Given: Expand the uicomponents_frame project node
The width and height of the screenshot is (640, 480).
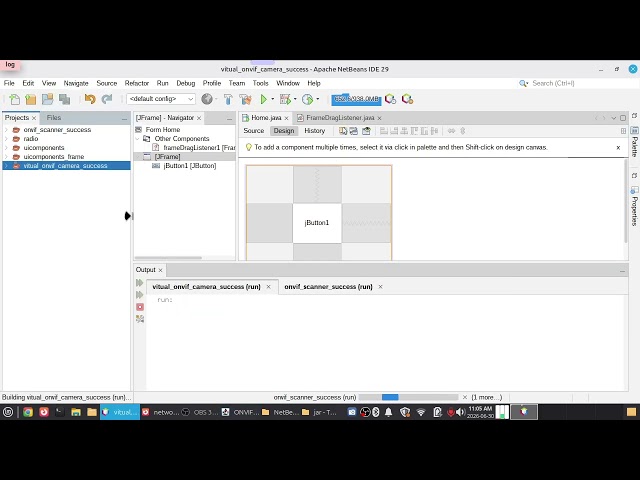Looking at the screenshot, I should 6,157.
